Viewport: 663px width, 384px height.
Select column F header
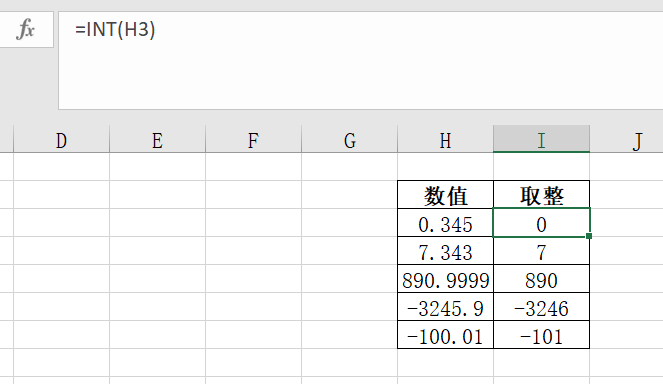point(253,139)
